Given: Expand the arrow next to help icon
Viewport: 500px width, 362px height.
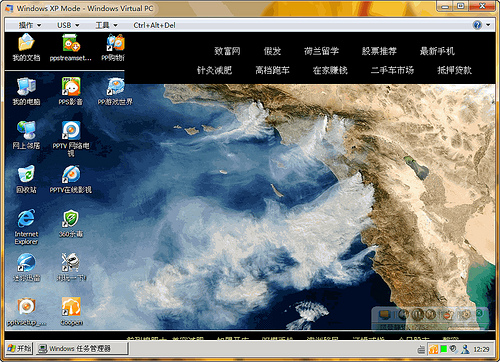Looking at the screenshot, I should [x=488, y=25].
